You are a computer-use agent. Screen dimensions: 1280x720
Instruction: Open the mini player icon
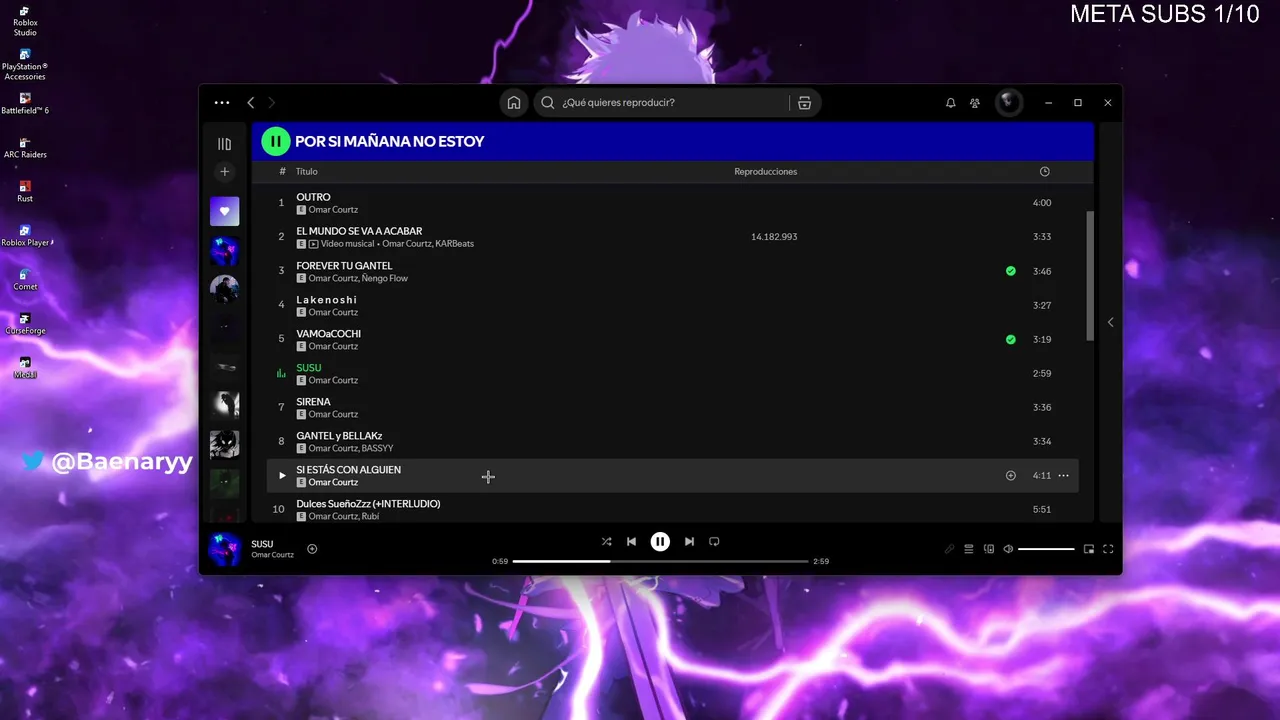pyautogui.click(x=1089, y=549)
